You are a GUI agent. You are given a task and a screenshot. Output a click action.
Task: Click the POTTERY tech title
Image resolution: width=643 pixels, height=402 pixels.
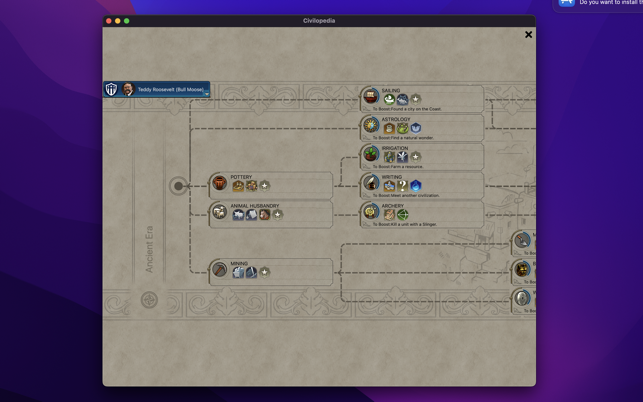coord(241,177)
